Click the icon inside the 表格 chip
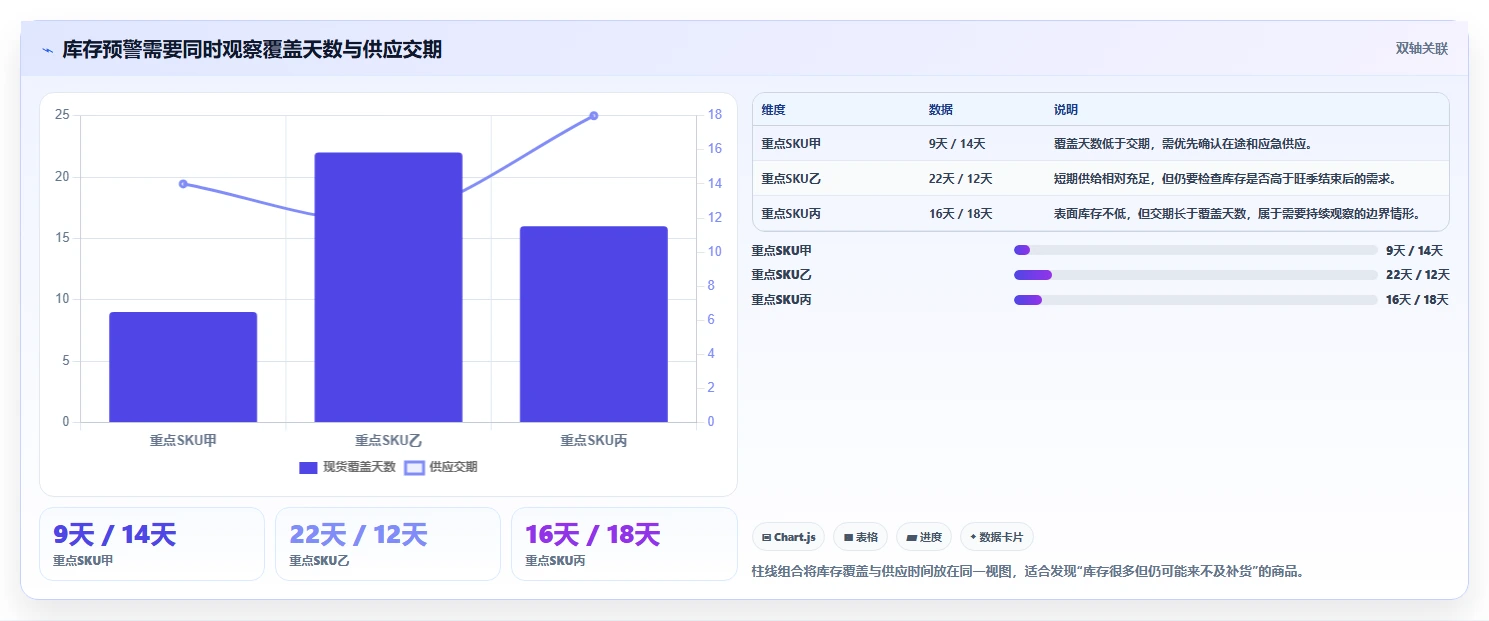 point(848,538)
